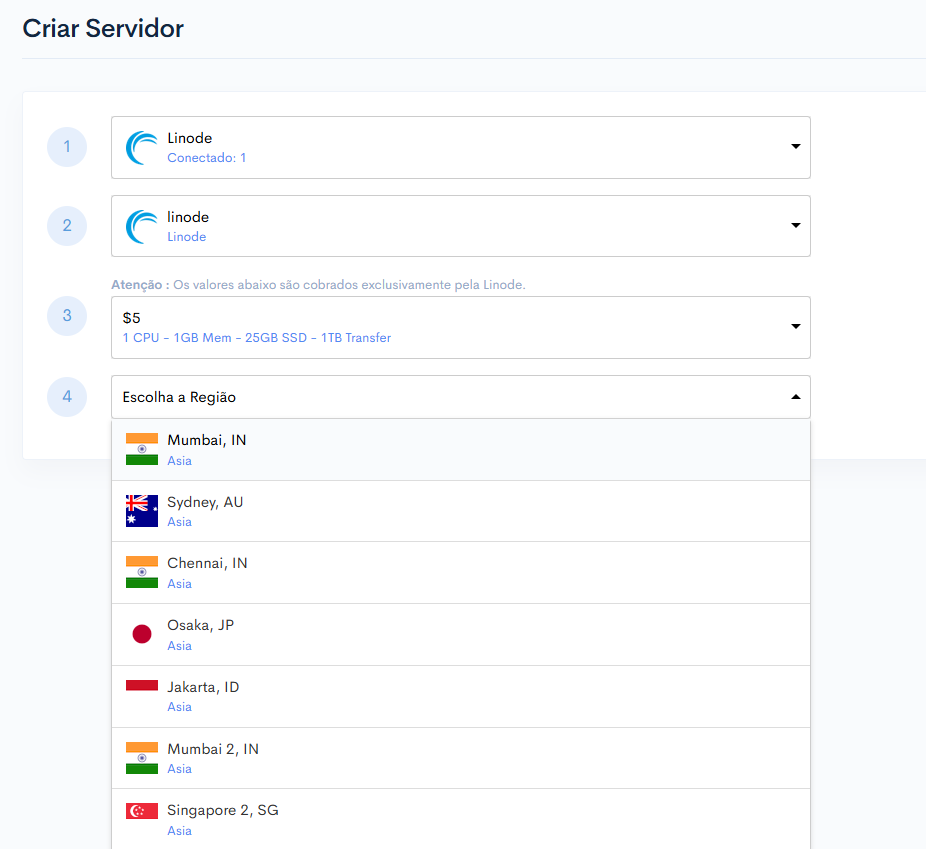Viewport: 926px width, 849px height.
Task: Click the 'Asia' label under Singapore 2, SG
Action: click(x=180, y=831)
